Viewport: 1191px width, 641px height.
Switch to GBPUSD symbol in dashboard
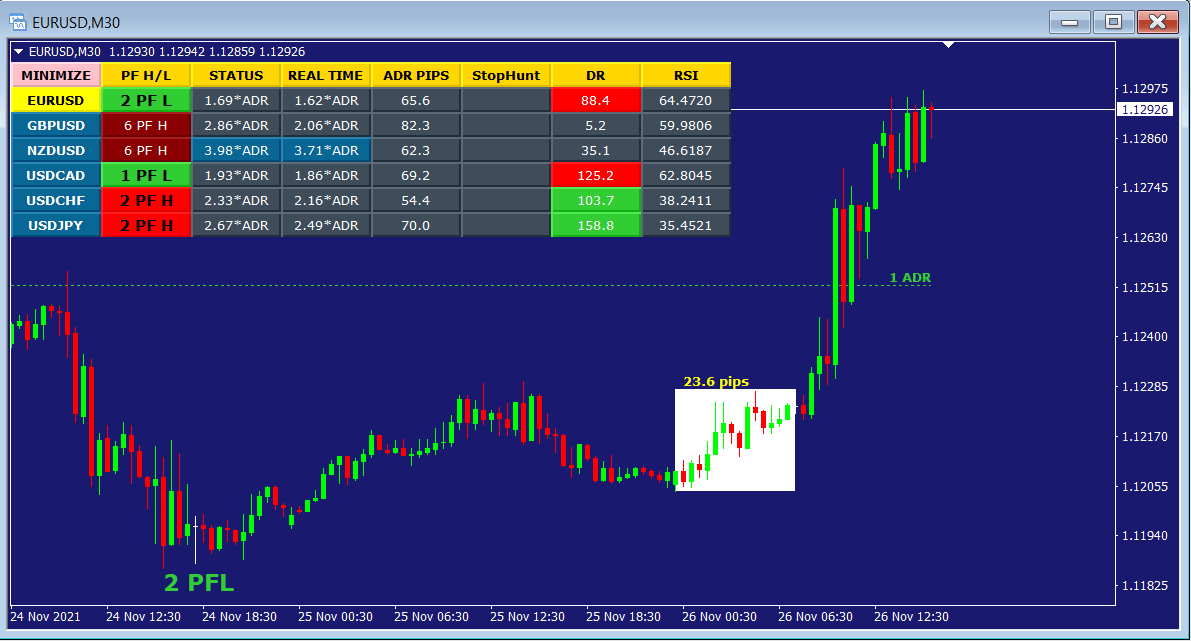[56, 125]
